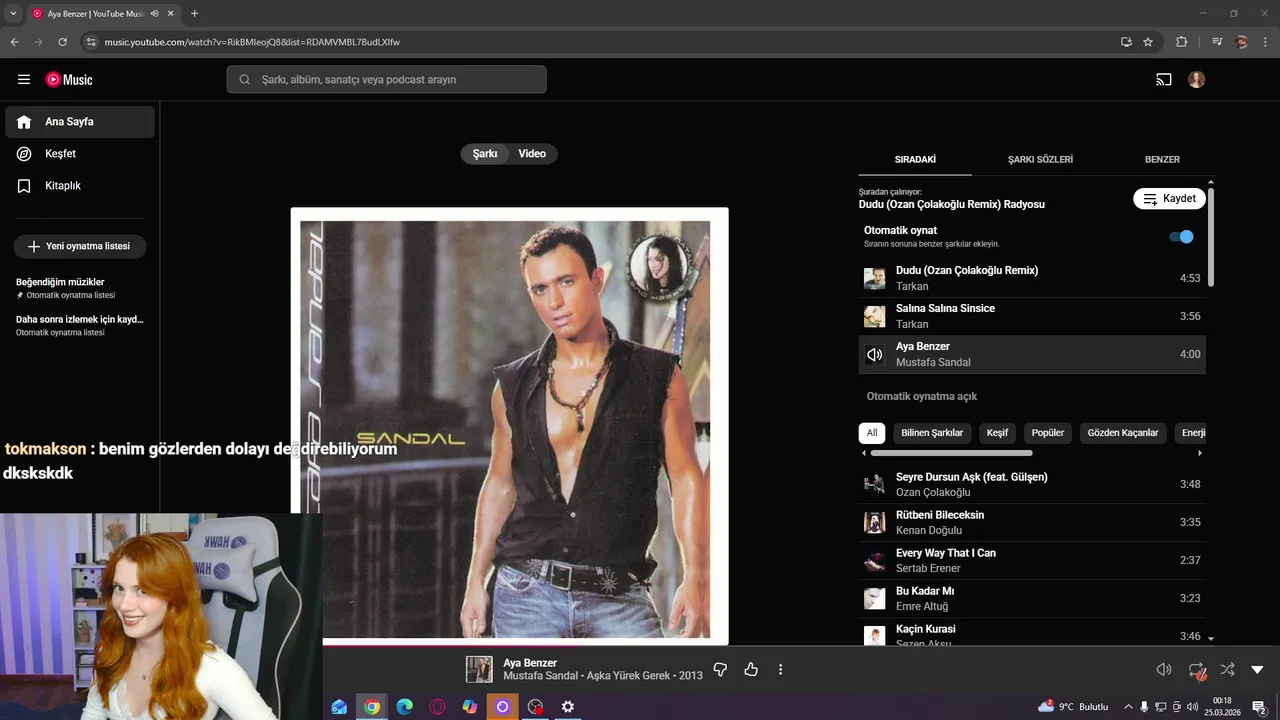Select the All filter chip

[x=872, y=433]
